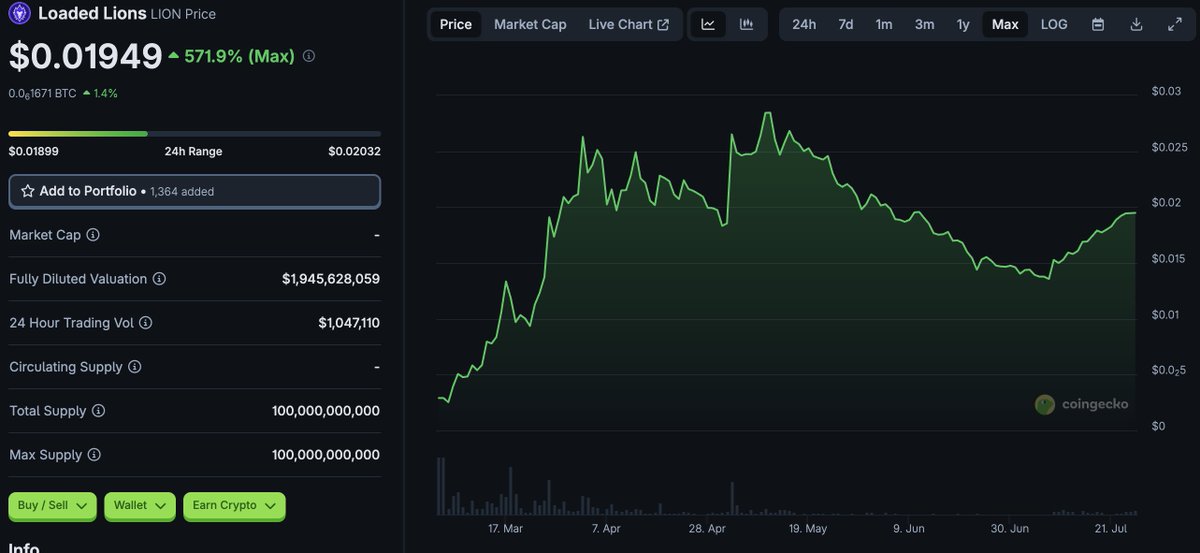
Task: Expand the Earn Crypto dropdown
Action: click(x=234, y=506)
